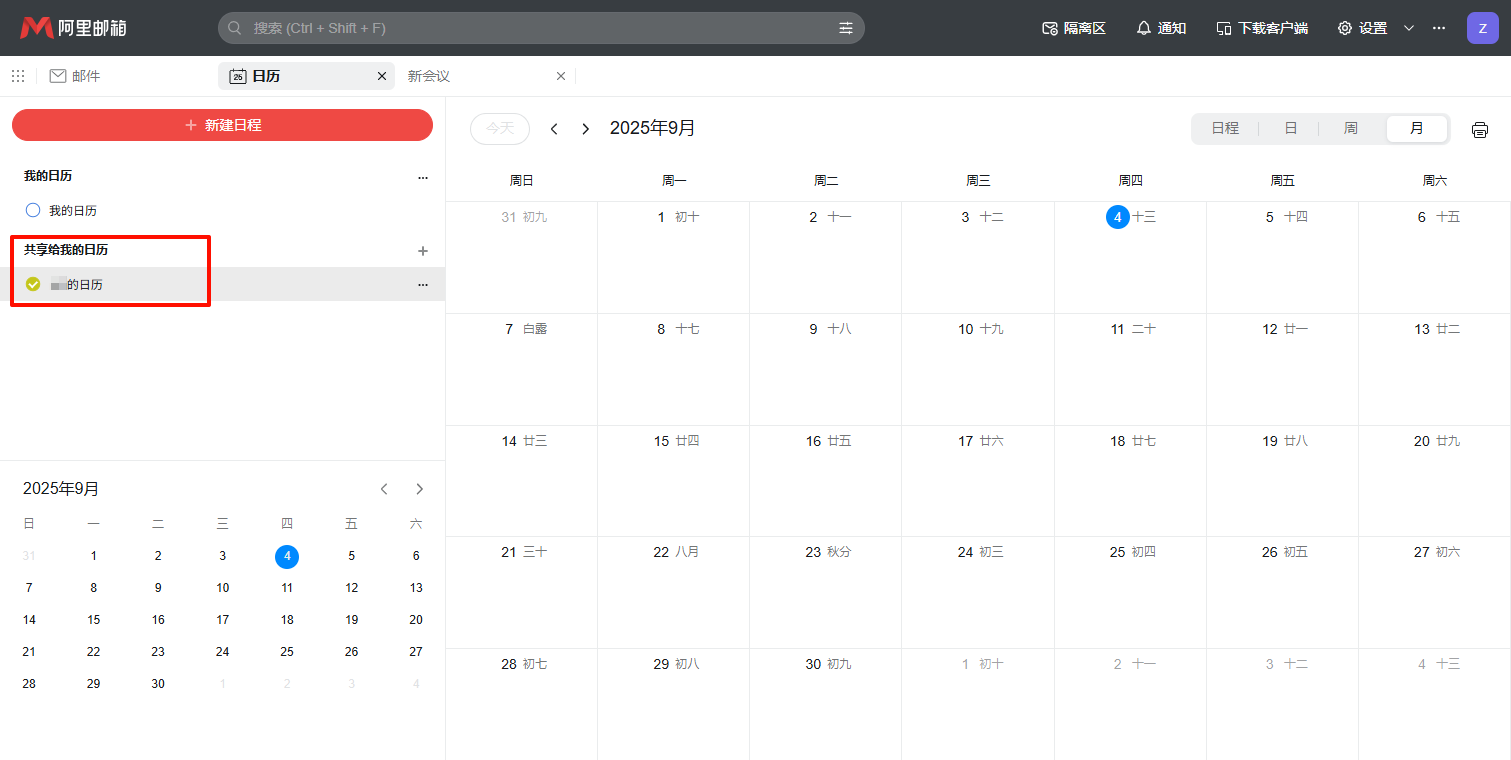Switch to week (周) view

(1350, 129)
